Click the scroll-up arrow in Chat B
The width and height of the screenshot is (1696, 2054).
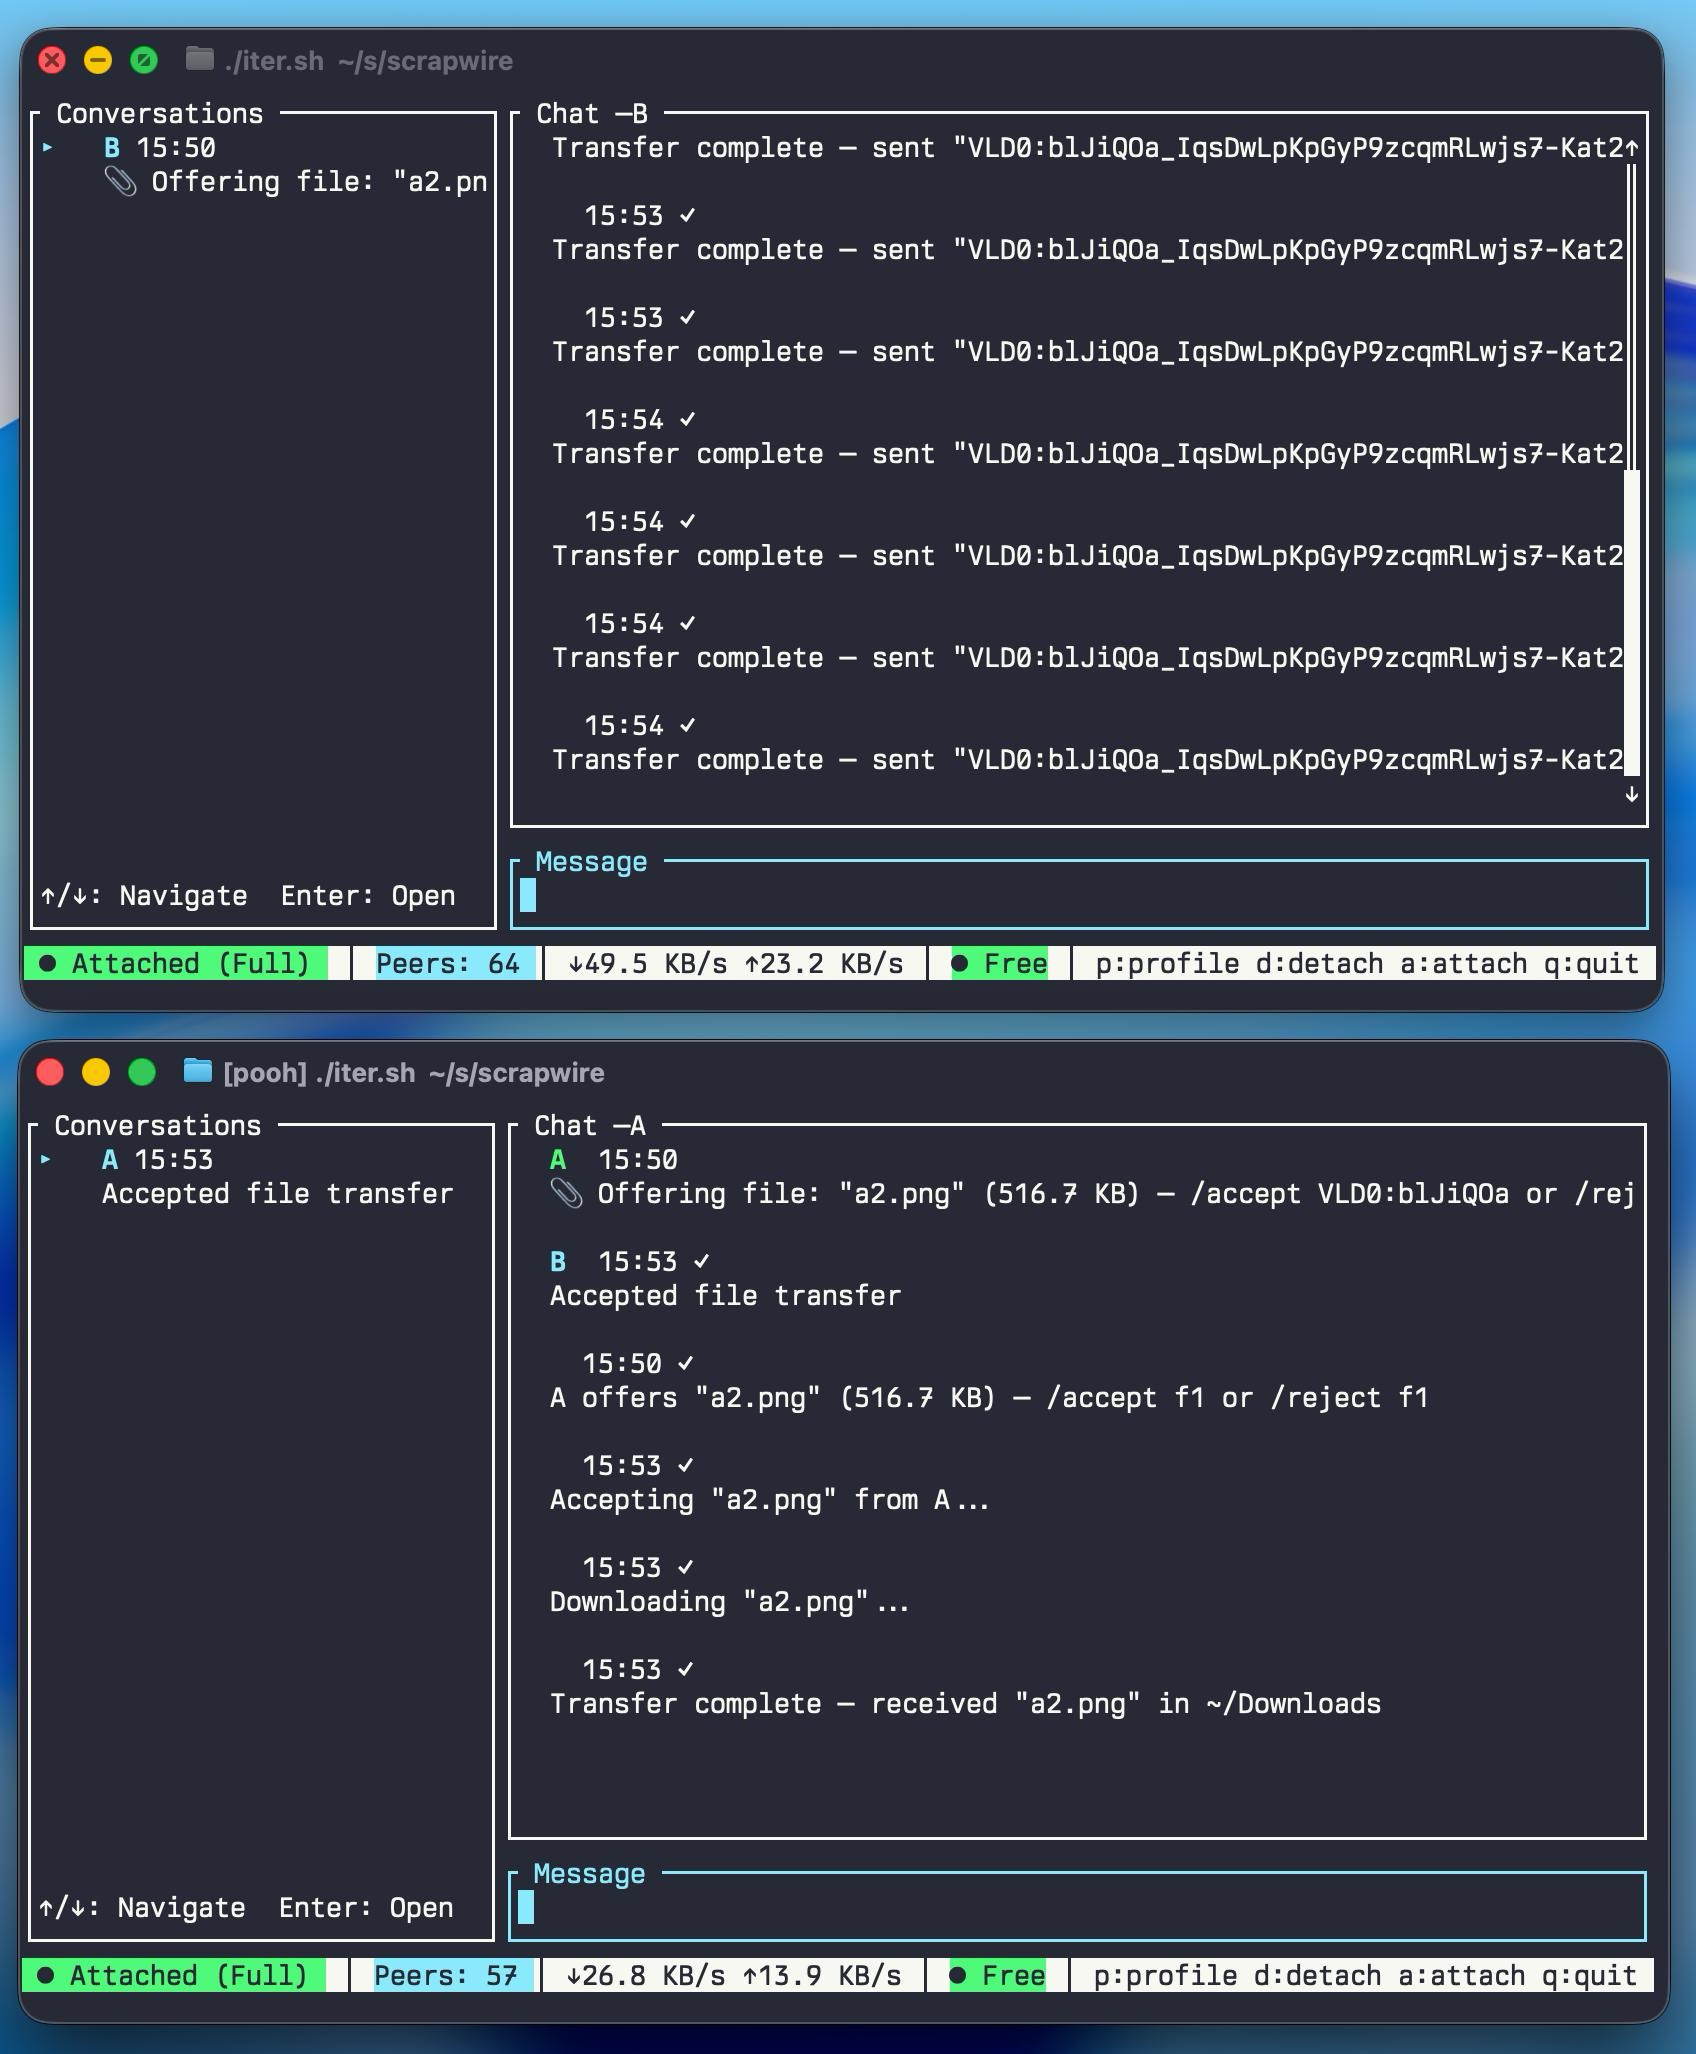1632,148
